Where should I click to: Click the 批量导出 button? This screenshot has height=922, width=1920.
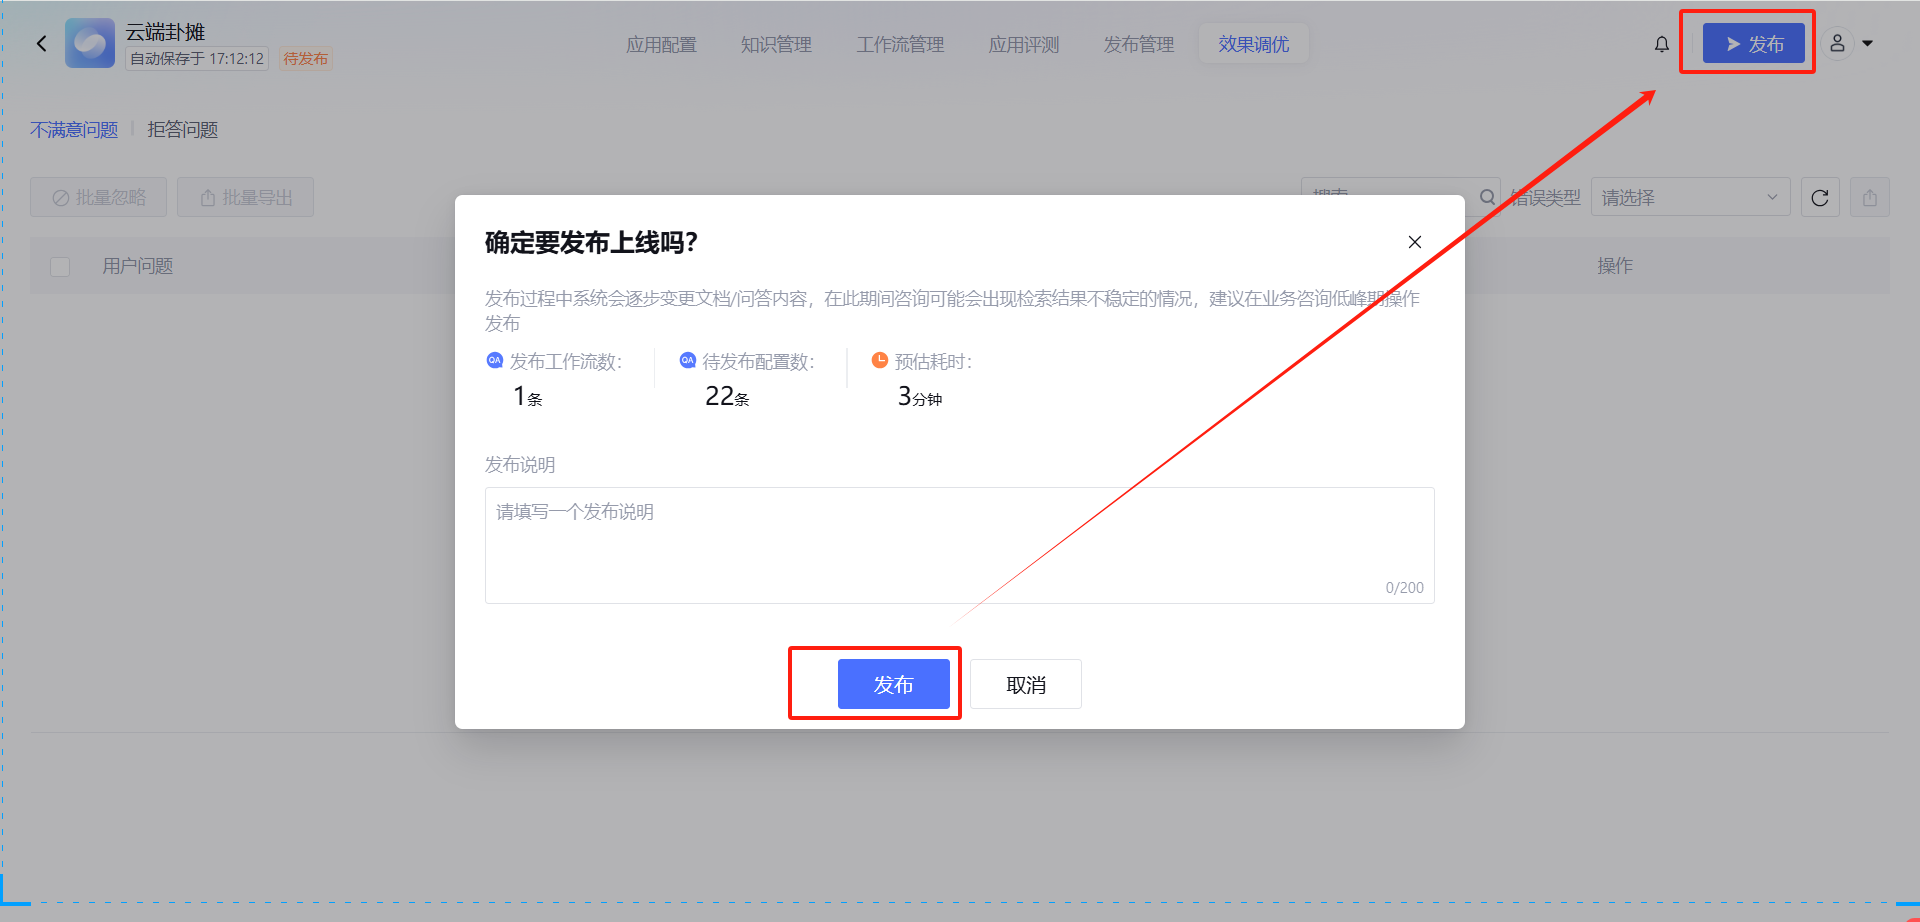246,197
